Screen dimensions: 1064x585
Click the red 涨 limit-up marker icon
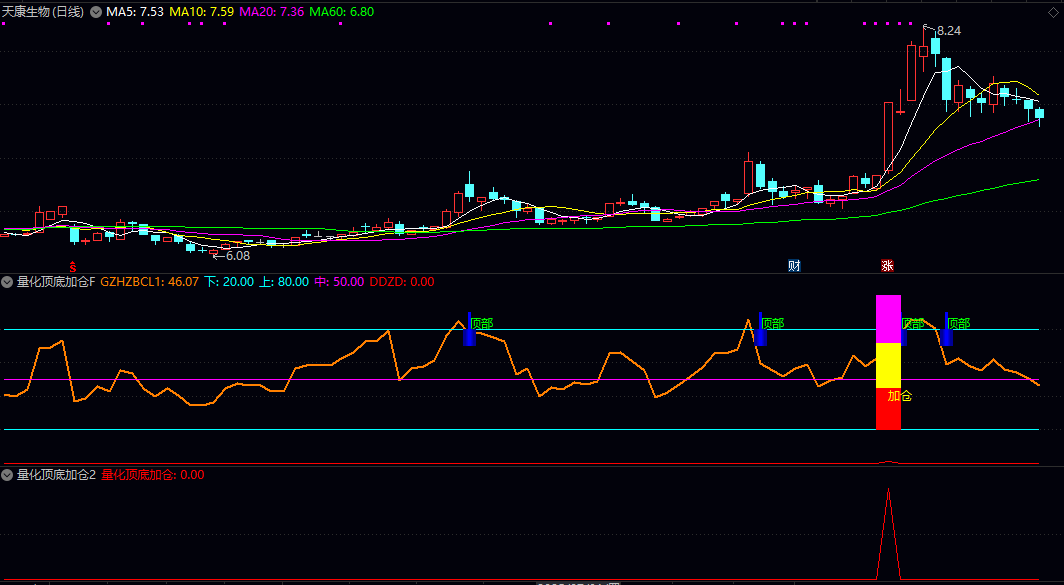(x=887, y=266)
